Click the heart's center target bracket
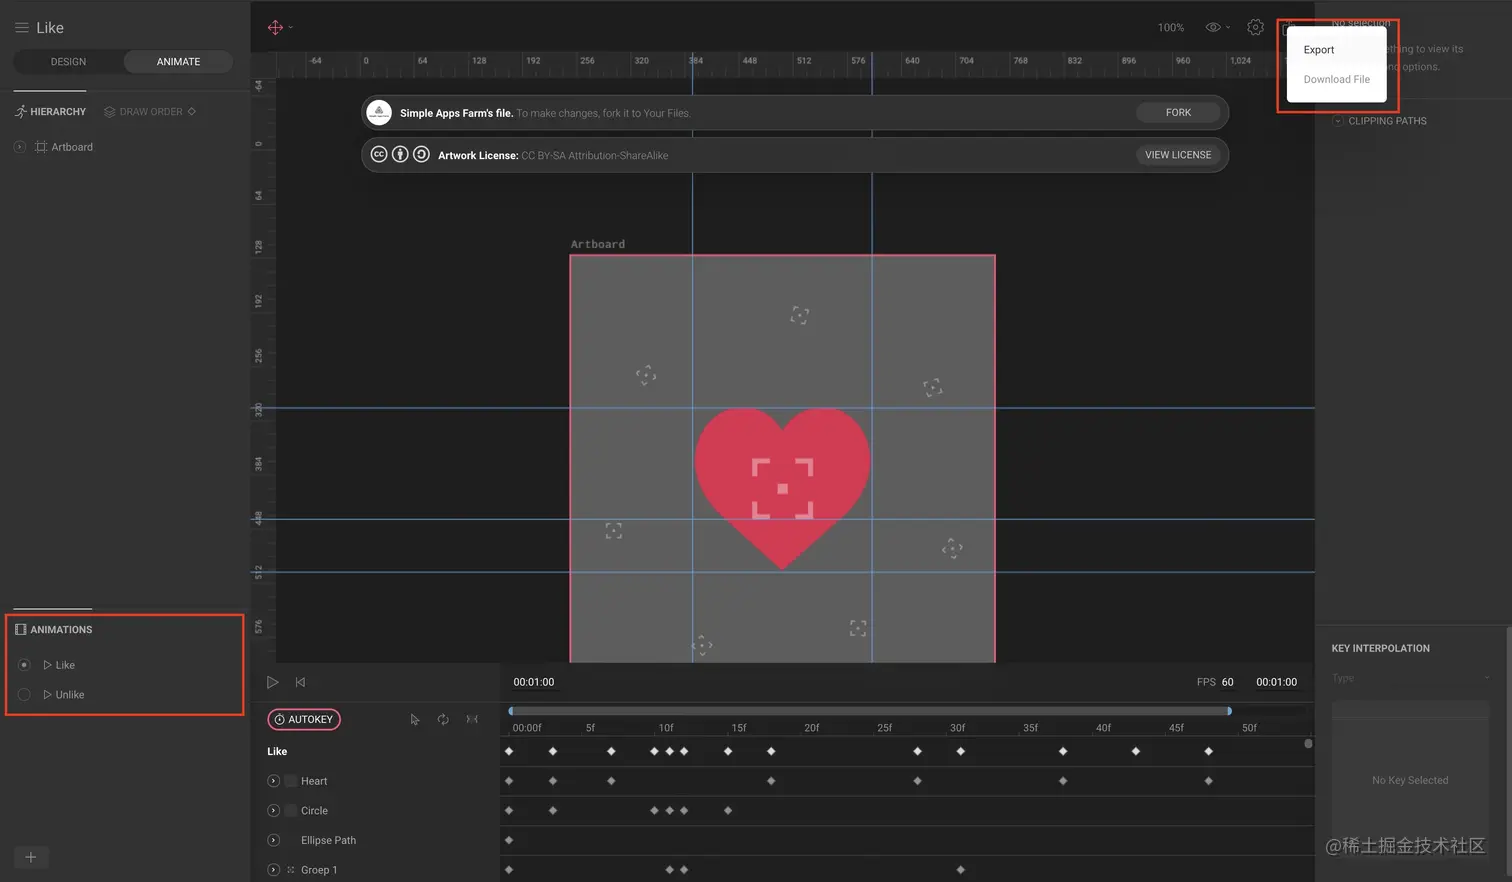1512x882 pixels. point(782,488)
